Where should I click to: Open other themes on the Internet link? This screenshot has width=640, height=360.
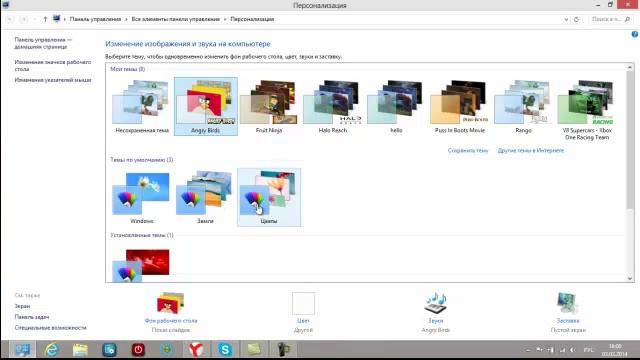point(531,151)
